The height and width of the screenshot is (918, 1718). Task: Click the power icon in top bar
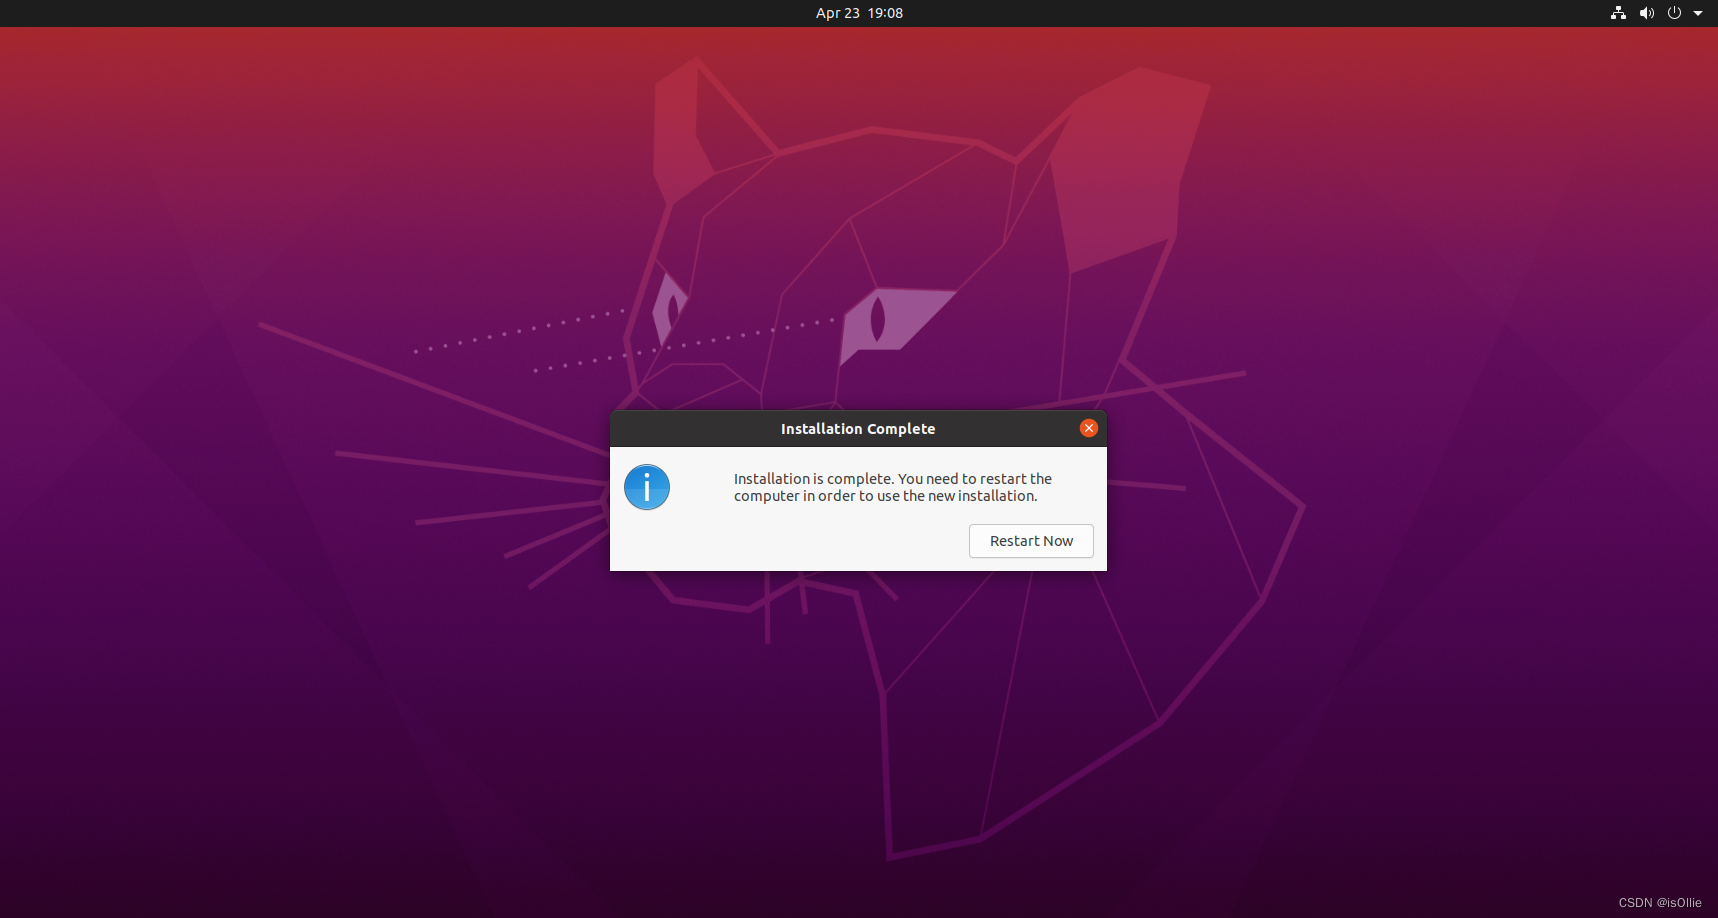[x=1674, y=13]
